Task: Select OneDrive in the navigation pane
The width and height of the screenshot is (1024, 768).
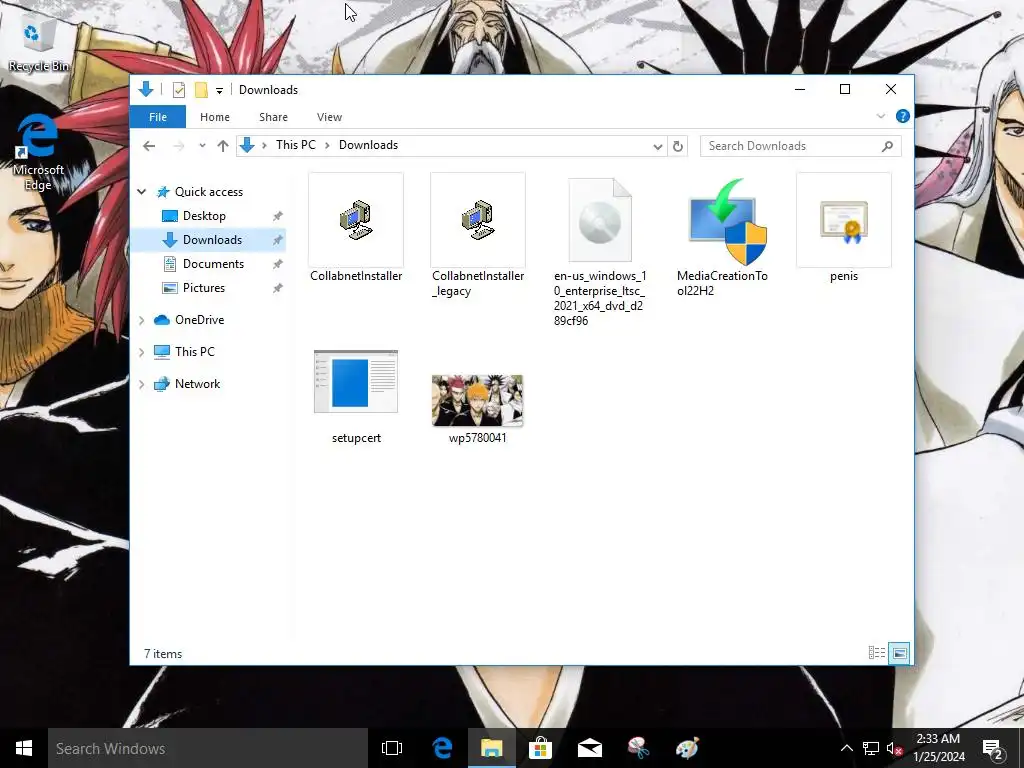Action: (x=199, y=319)
